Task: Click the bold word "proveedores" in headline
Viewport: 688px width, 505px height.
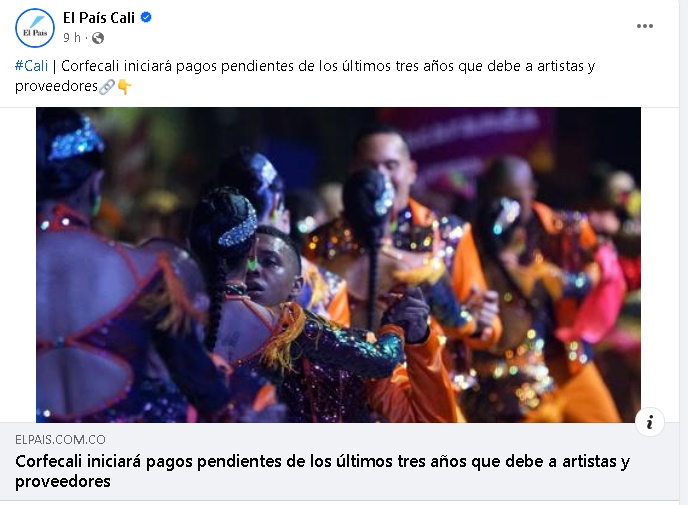Action: click(x=63, y=482)
